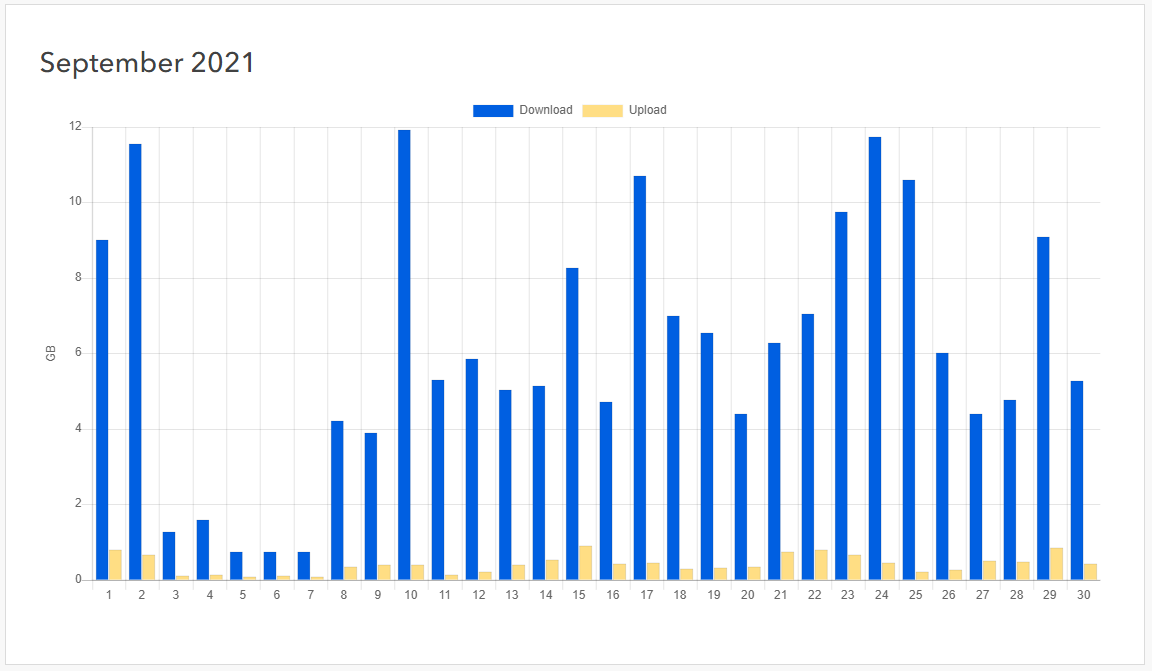Select the download bar for day 12
The image size is (1152, 671).
point(472,470)
